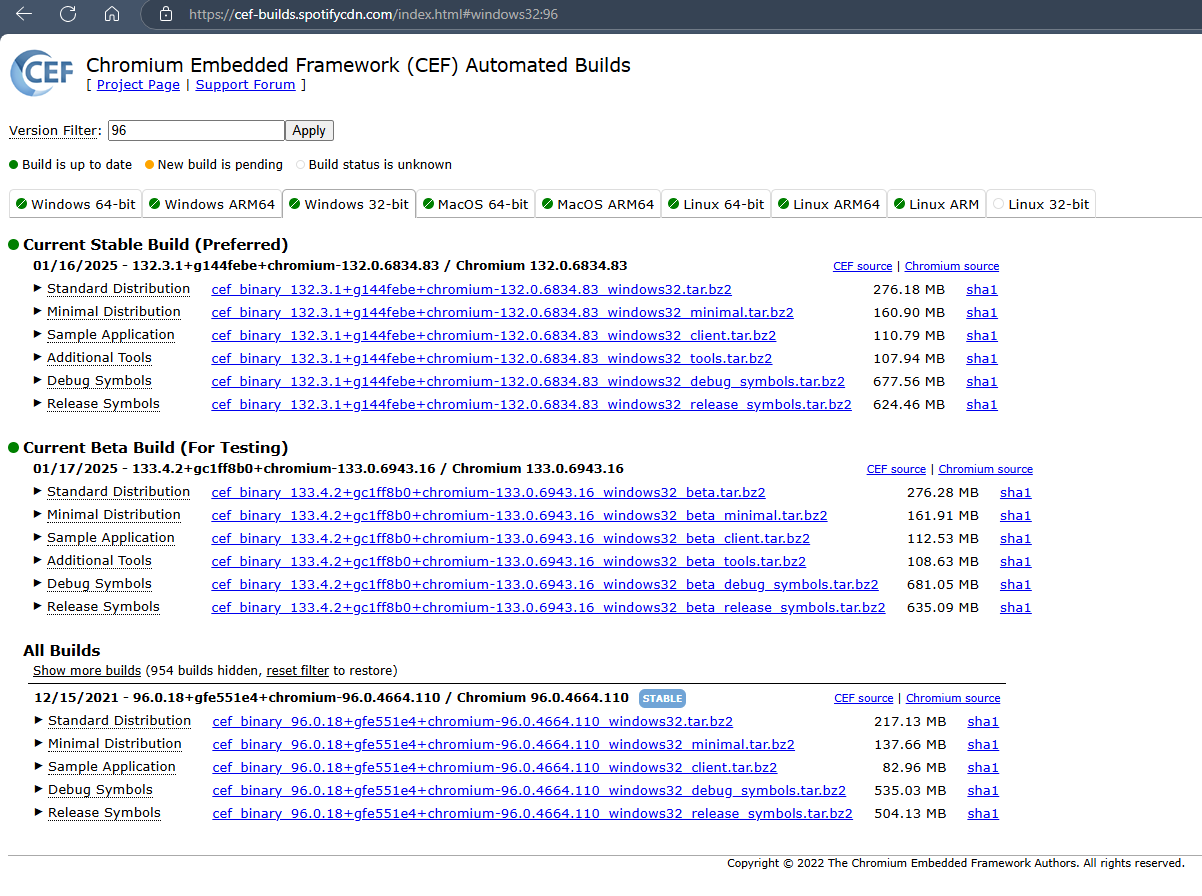
Task: Download 132.3.1 windows32_client.tar.bz2 file
Action: 494,336
